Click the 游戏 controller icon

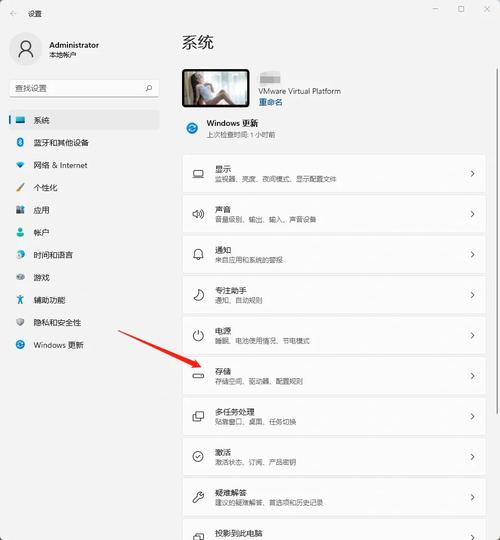20,277
